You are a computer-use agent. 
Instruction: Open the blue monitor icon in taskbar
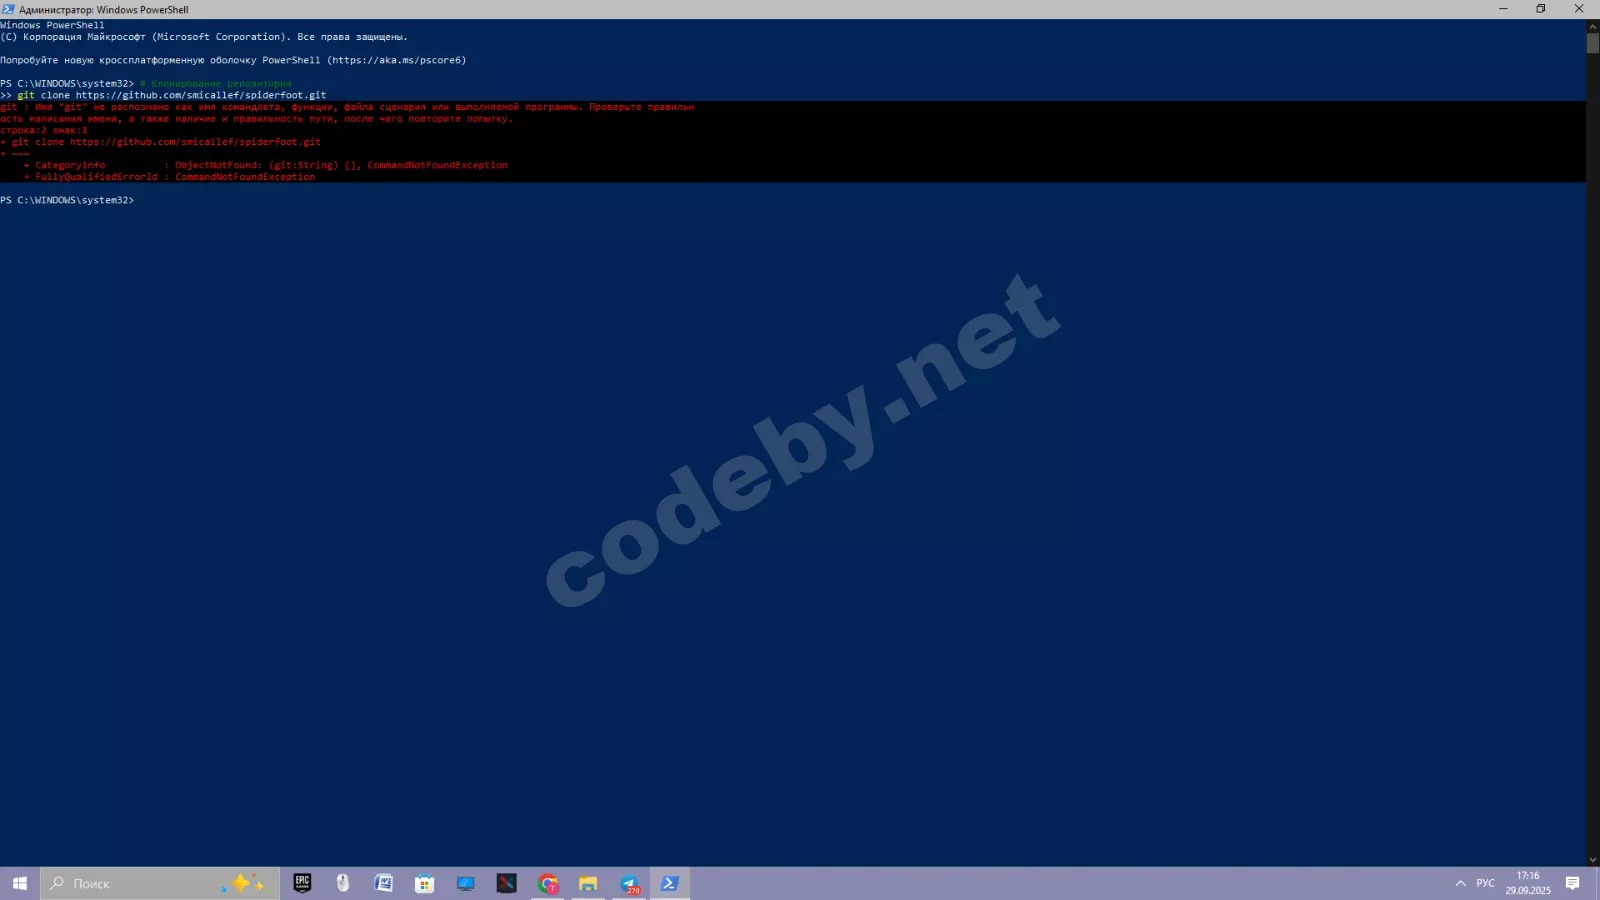point(466,883)
